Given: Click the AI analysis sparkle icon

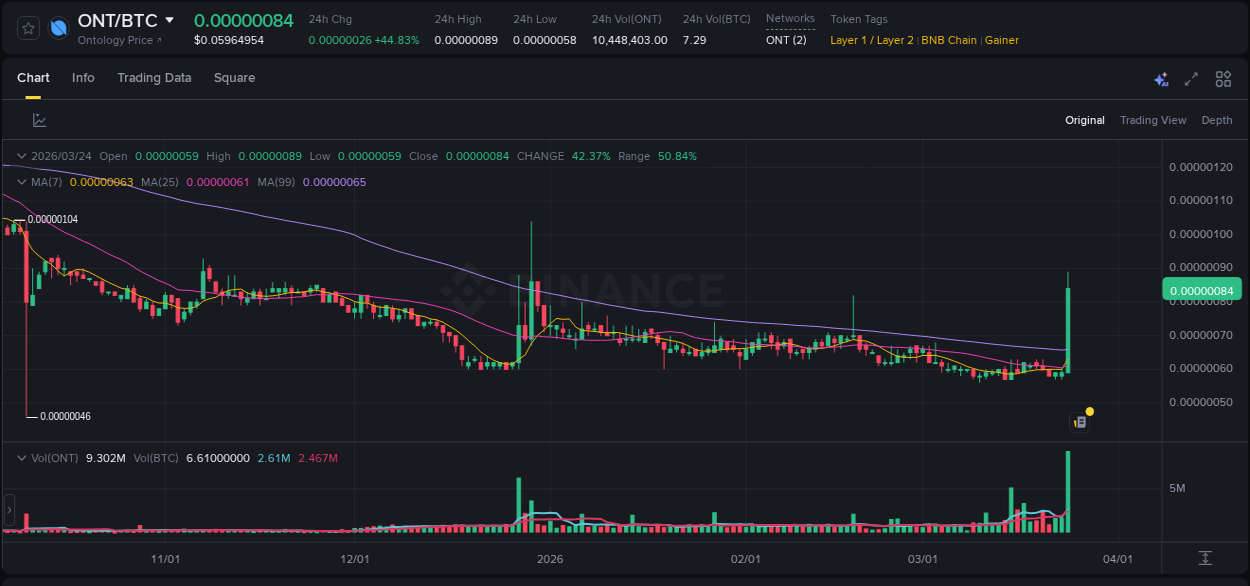Looking at the screenshot, I should pyautogui.click(x=1161, y=79).
